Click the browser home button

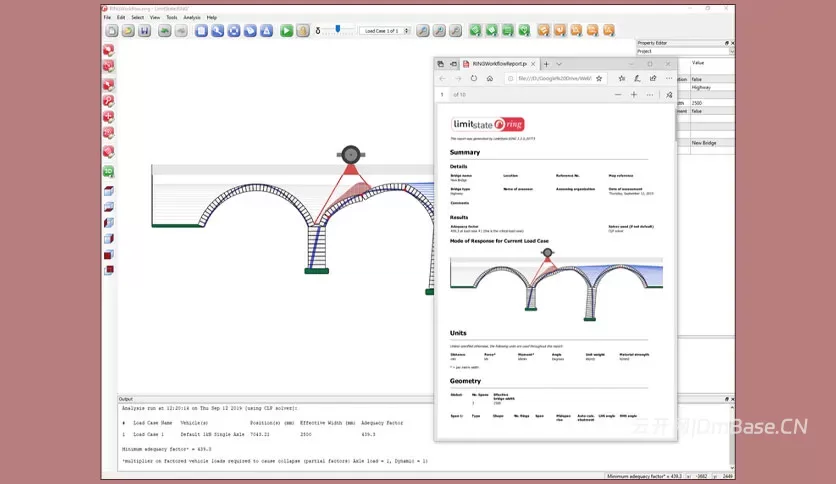pos(489,78)
